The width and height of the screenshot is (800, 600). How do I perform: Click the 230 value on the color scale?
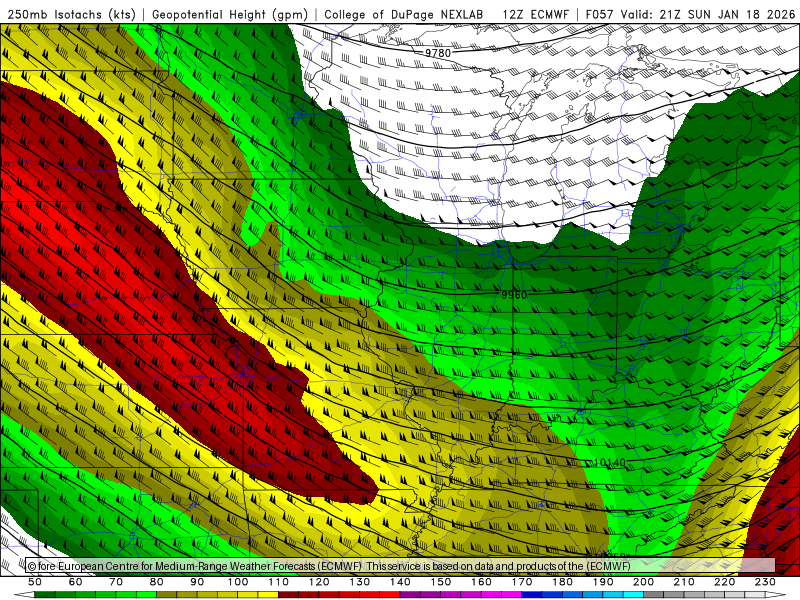coord(765,582)
